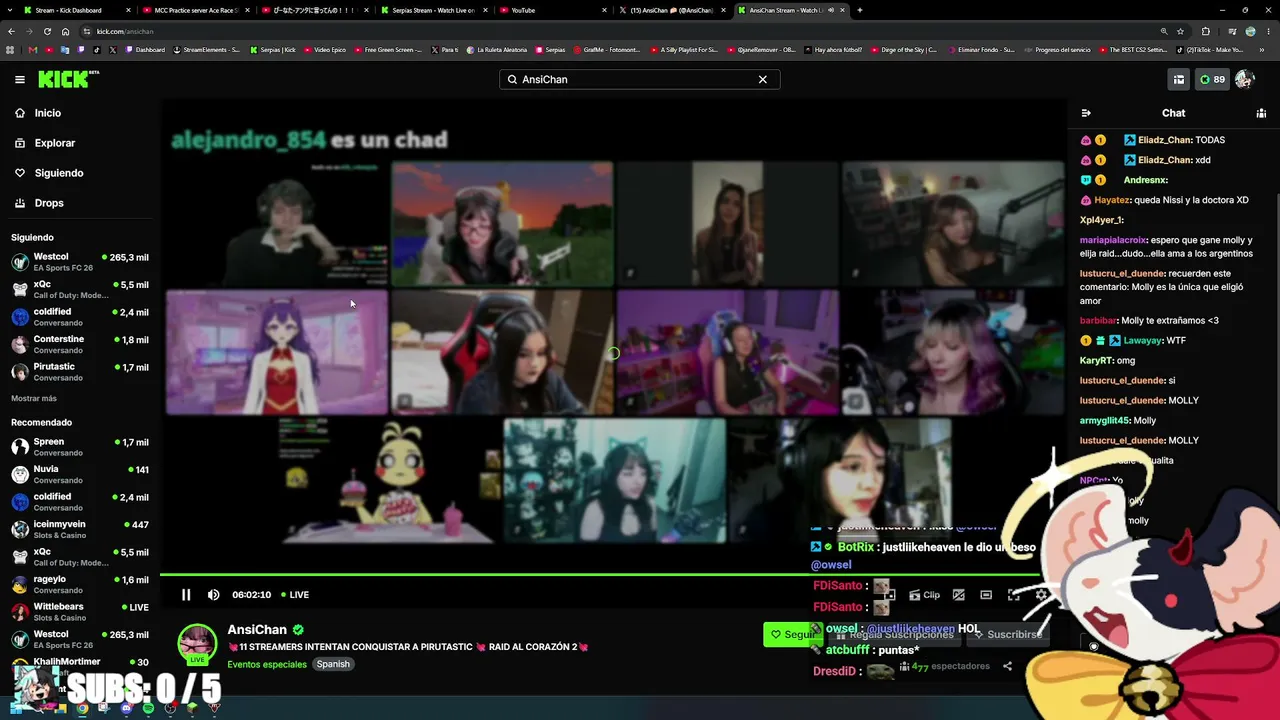Toggle theater mode on the player

(986, 594)
